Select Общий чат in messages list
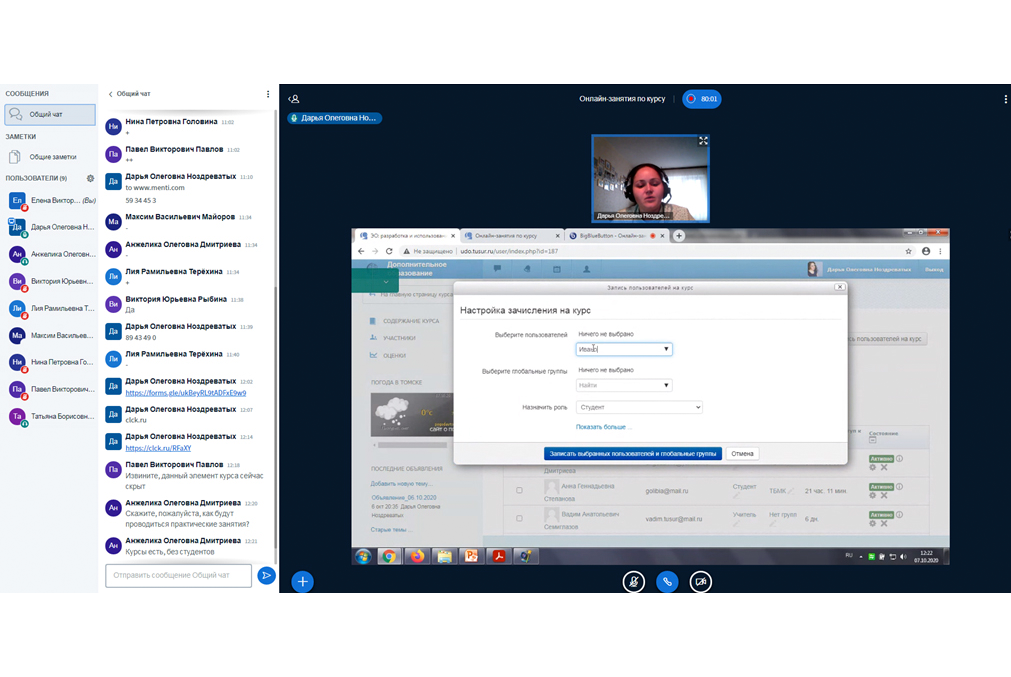The height and width of the screenshot is (677, 1011). [x=50, y=114]
